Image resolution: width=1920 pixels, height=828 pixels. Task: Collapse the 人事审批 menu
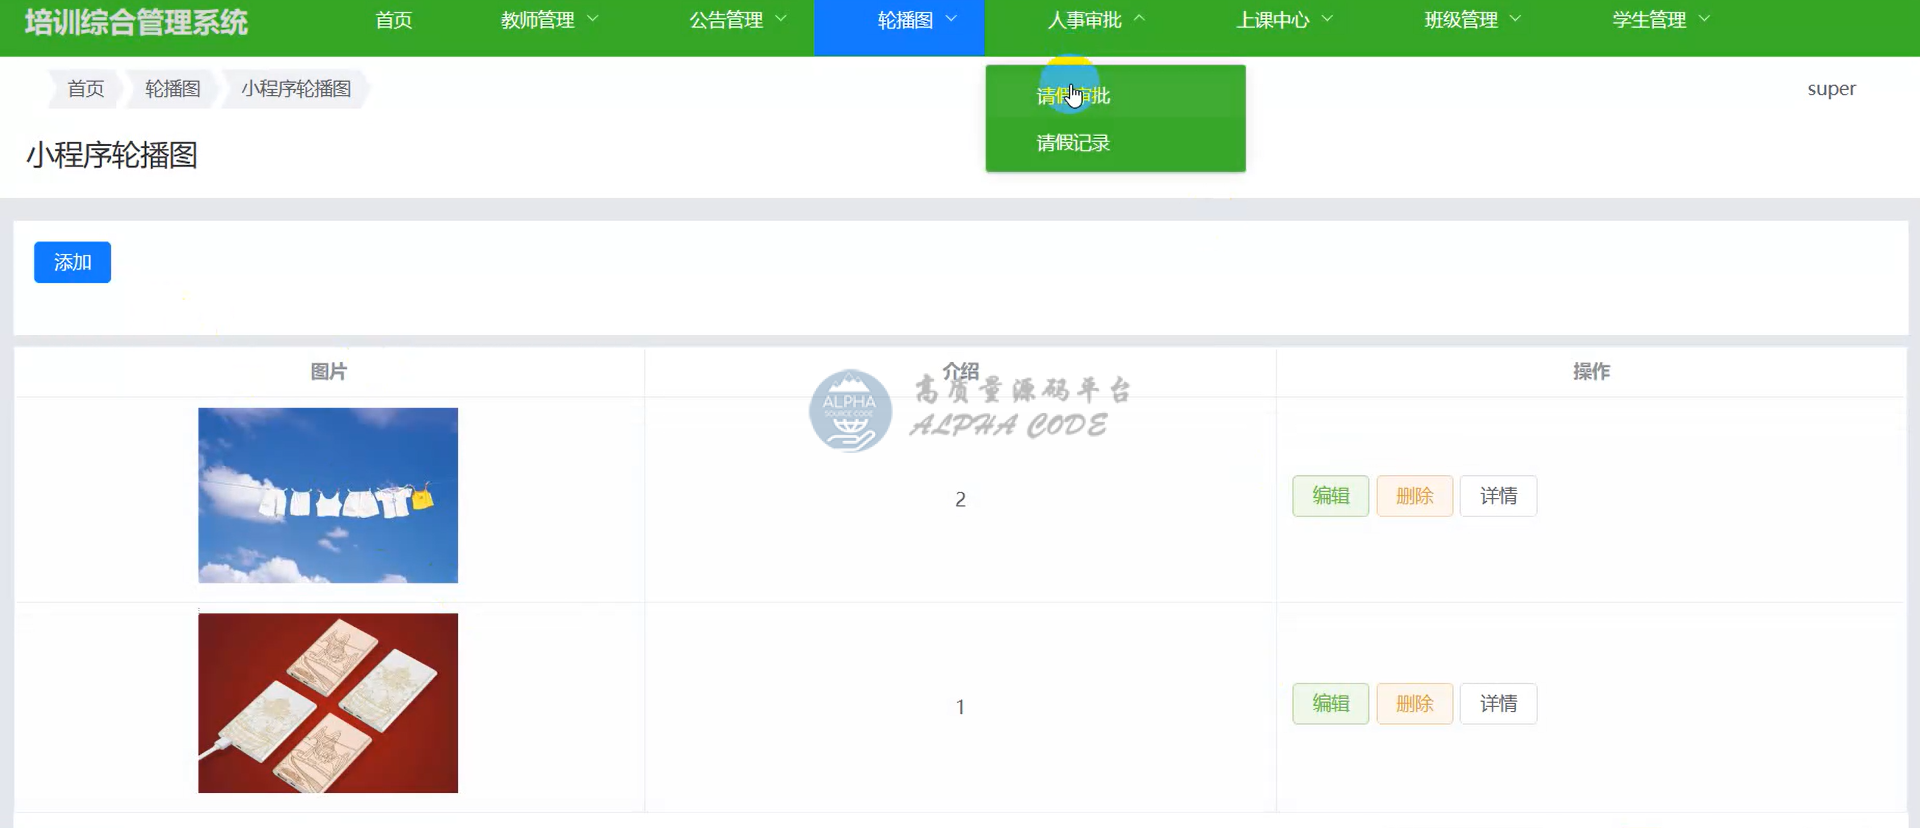[1095, 20]
